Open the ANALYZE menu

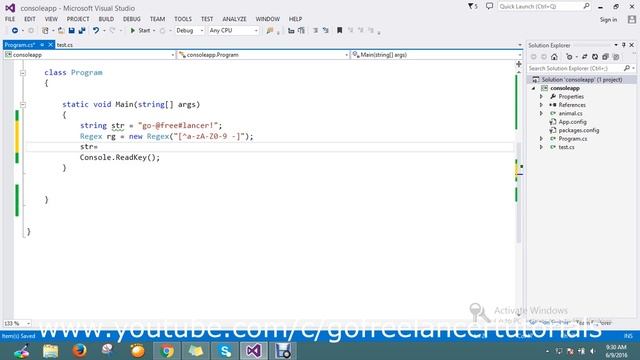click(234, 19)
